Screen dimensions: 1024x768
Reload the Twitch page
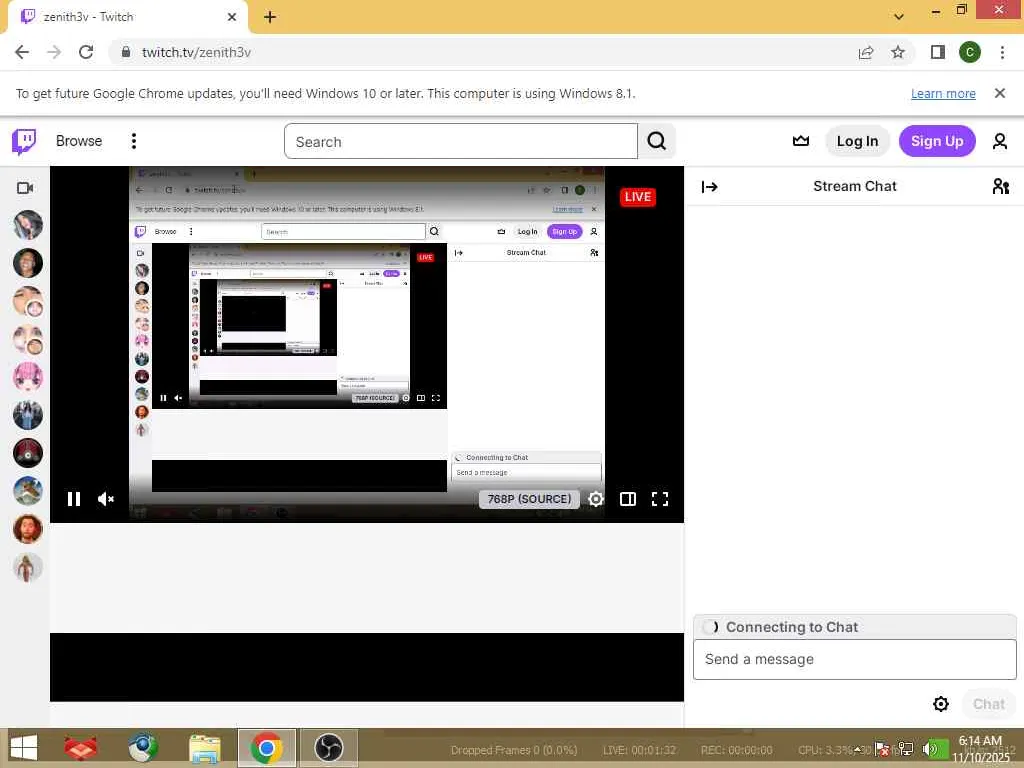point(86,52)
